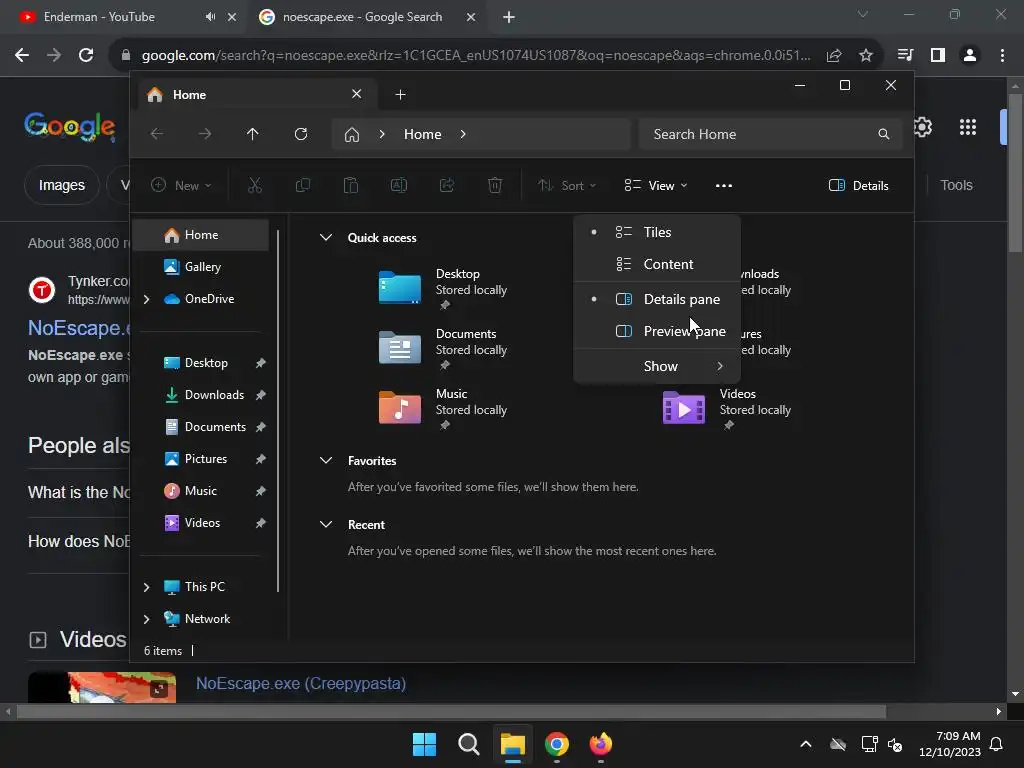Open the NoEscape.exe (Creepypasta) video link

click(301, 683)
